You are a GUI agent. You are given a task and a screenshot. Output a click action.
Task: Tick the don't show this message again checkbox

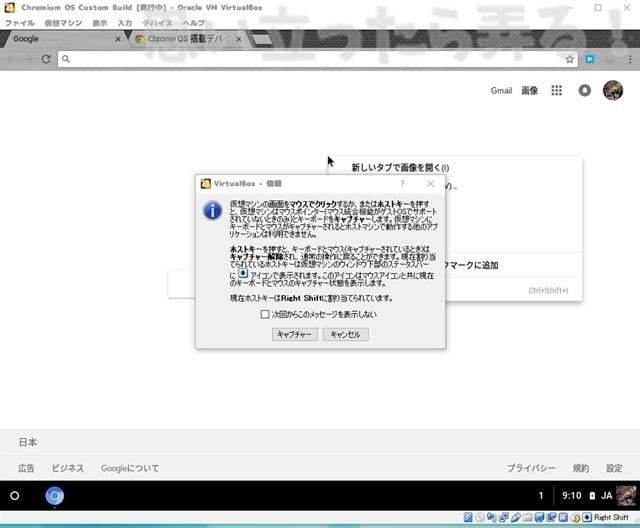(265, 314)
